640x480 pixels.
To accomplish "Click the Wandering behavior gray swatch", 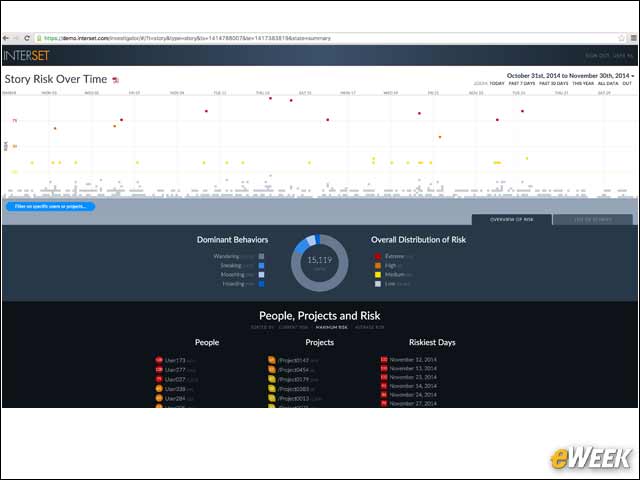I will click(261, 256).
